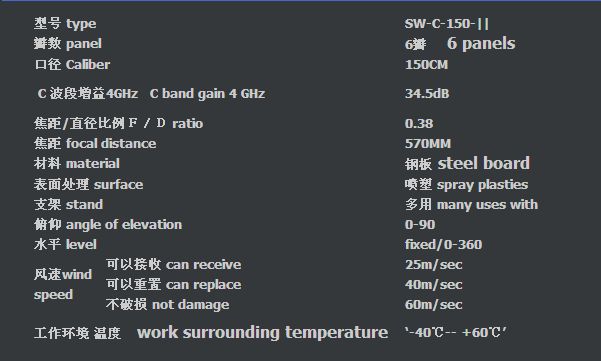Viewport: 601px width, 361px height.
Task: Select the -40℃-- +60℃ temperature range
Action: click(x=456, y=332)
